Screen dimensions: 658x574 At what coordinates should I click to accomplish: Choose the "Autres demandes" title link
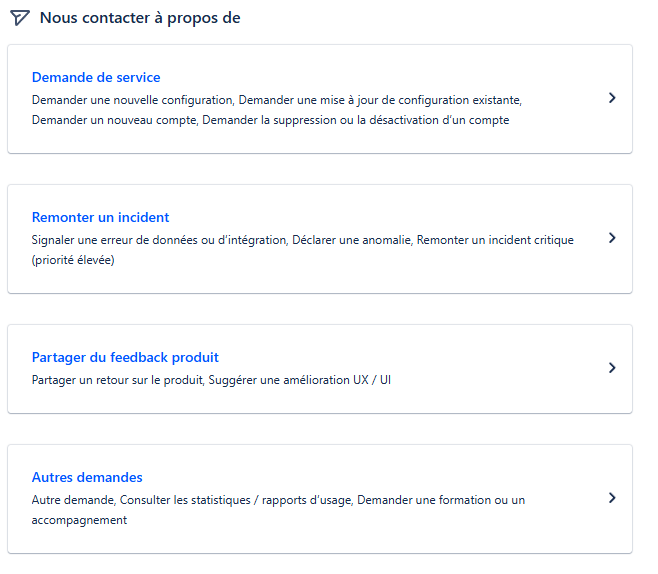pyautogui.click(x=87, y=477)
